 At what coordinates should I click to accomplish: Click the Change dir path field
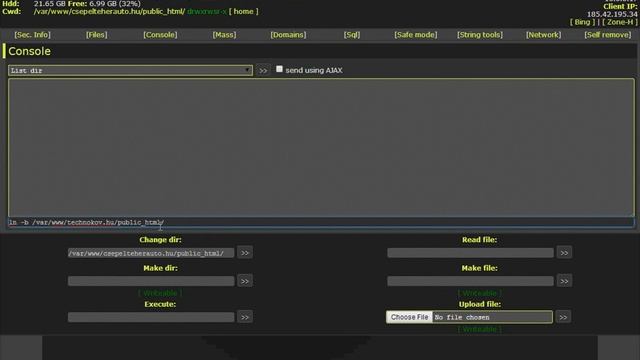pyautogui.click(x=151, y=253)
